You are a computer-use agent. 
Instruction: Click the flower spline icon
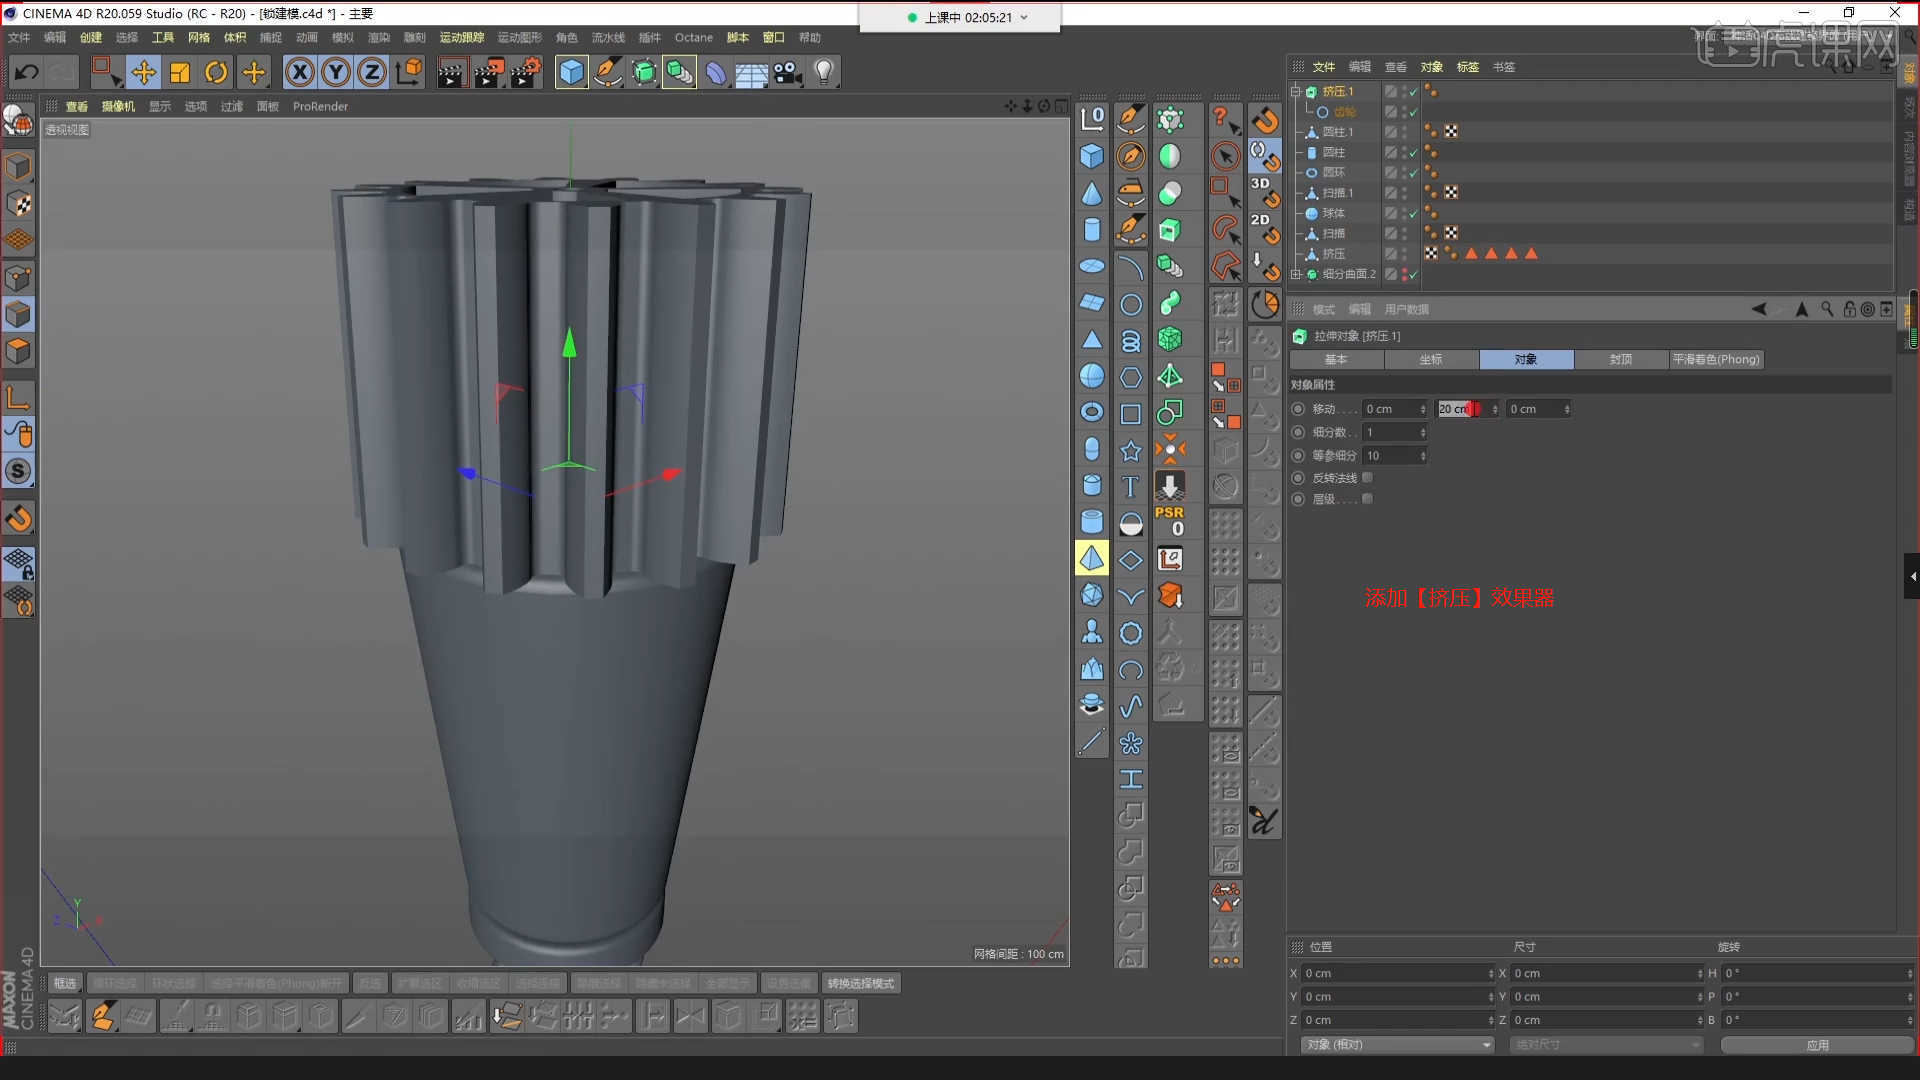click(1130, 743)
